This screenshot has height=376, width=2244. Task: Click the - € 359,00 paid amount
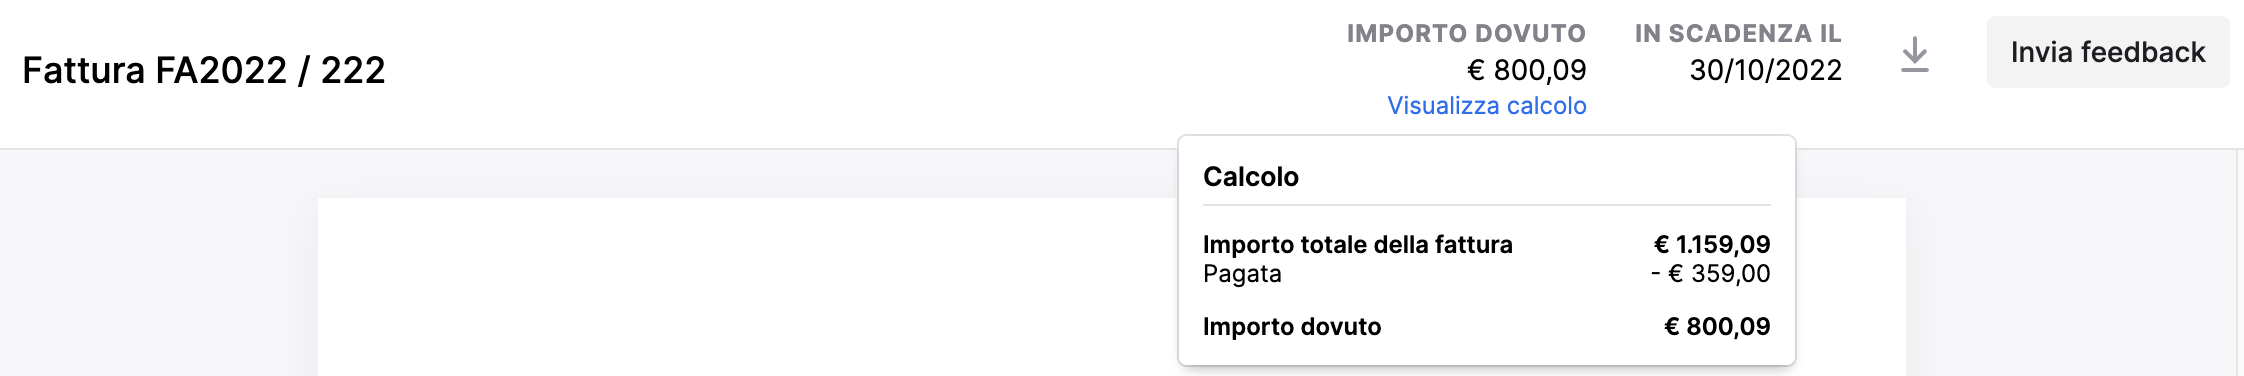click(x=1710, y=274)
